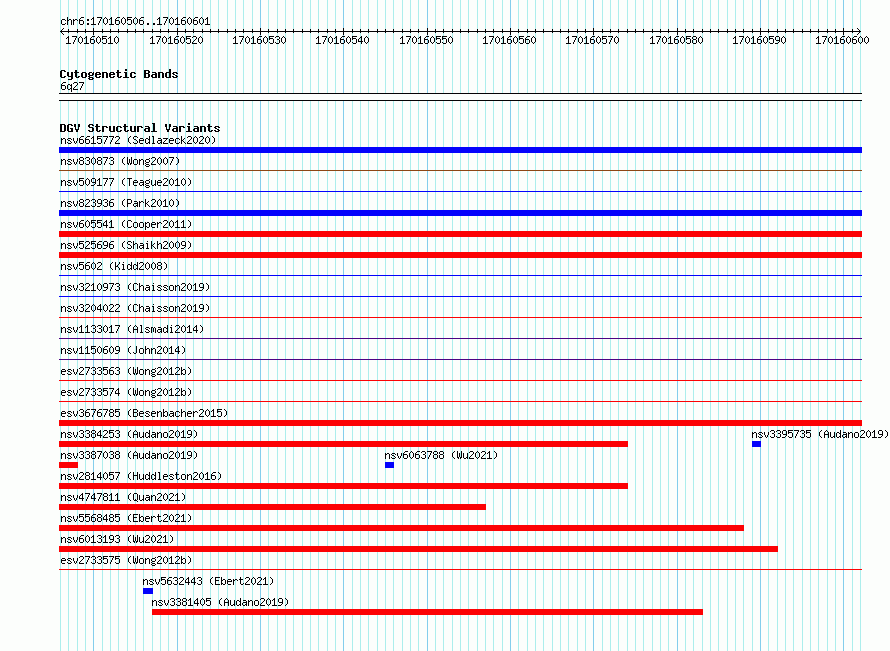Click small blue block of nsv5632443
The height and width of the screenshot is (651, 890).
tap(148, 591)
